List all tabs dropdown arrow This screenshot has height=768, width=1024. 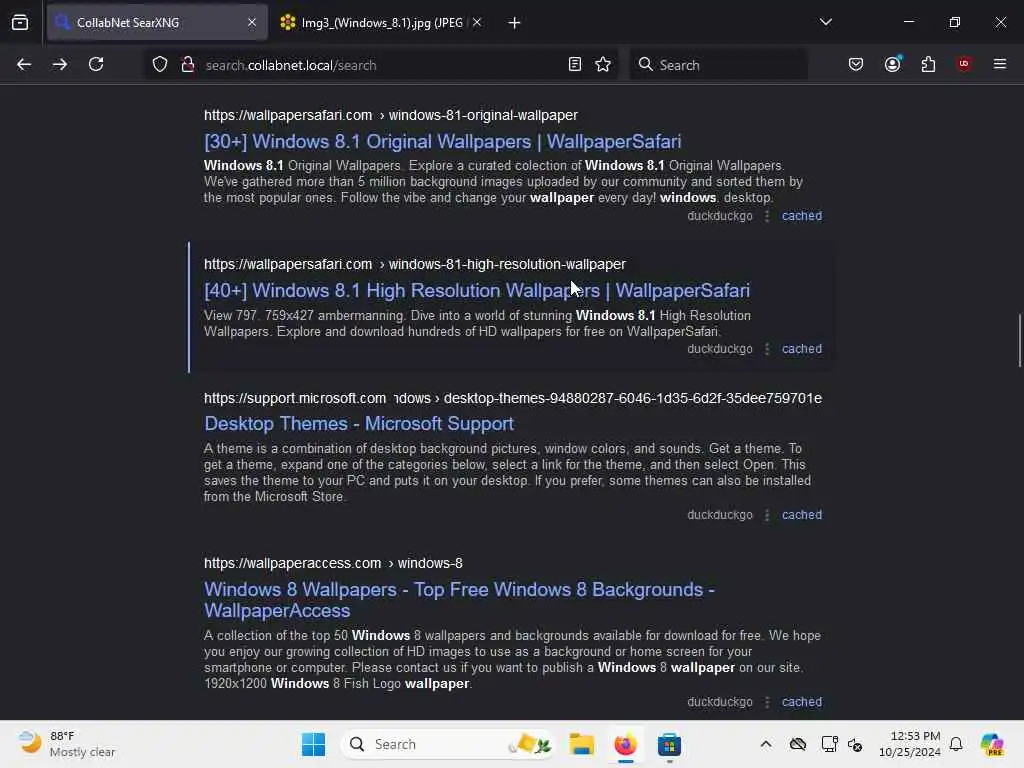point(825,22)
